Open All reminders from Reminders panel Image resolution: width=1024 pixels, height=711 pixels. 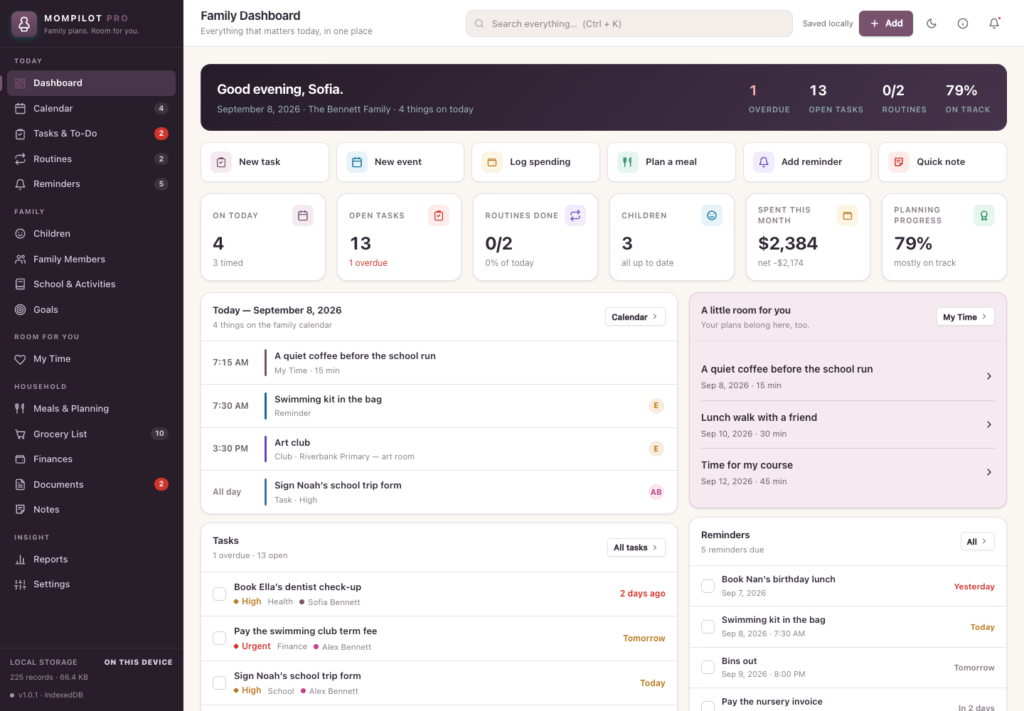tap(977, 541)
